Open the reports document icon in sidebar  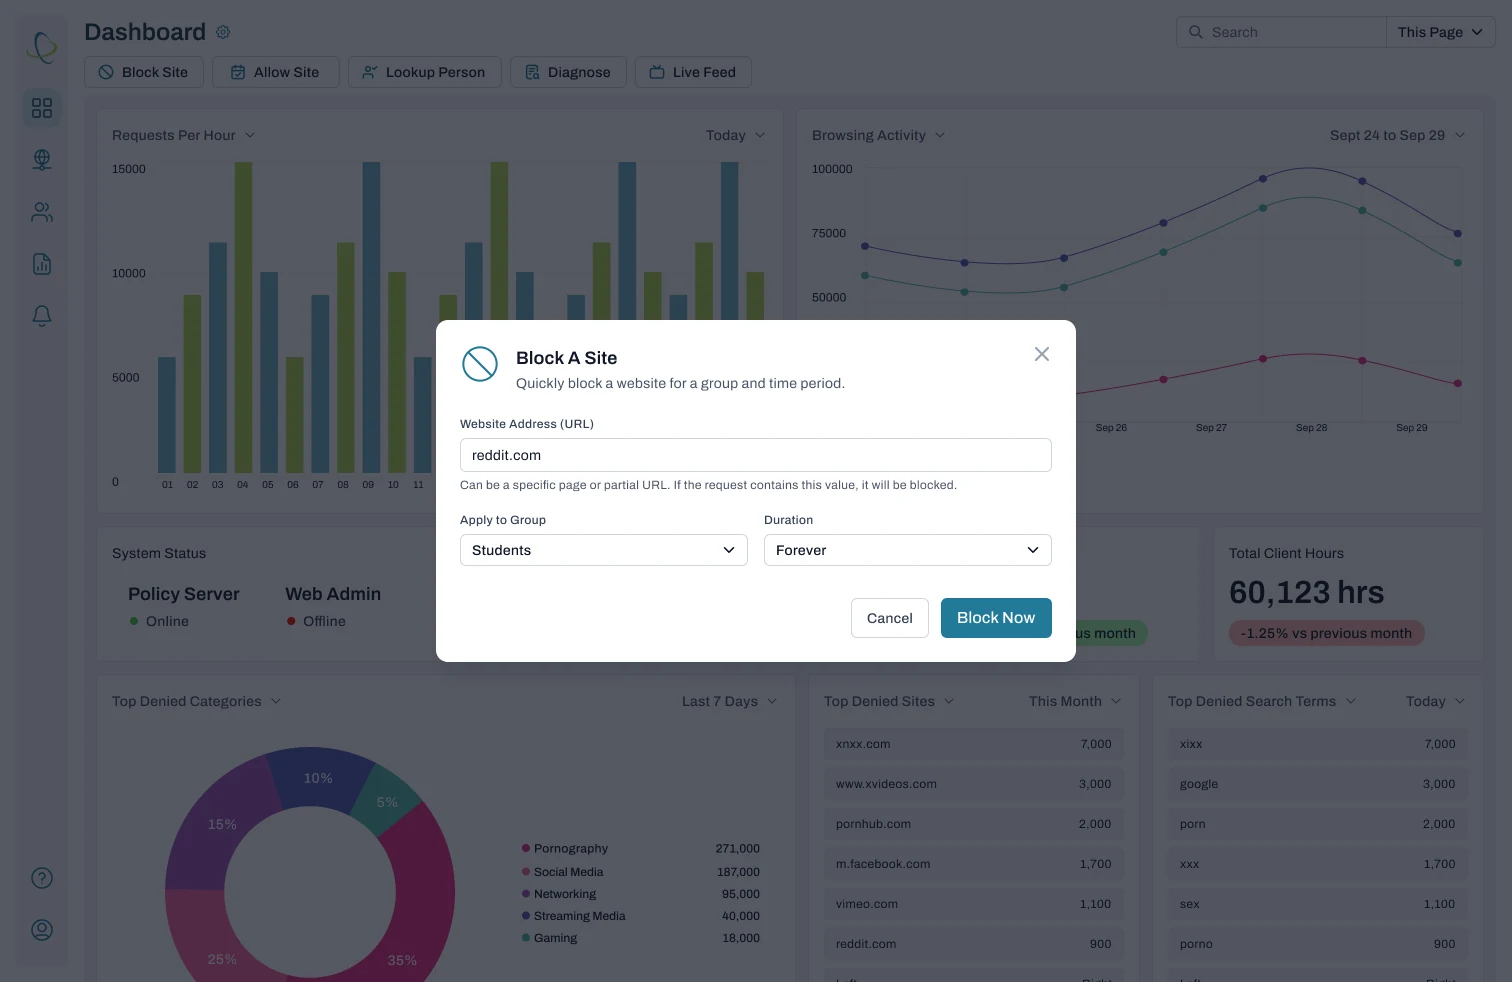(42, 264)
